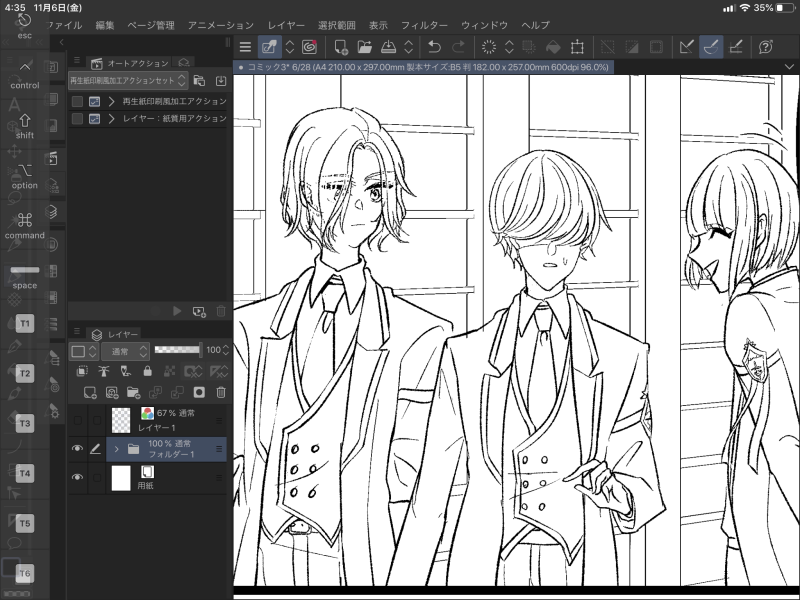Open the hamburger menu in command bar
800x600 pixels.
coord(245,47)
